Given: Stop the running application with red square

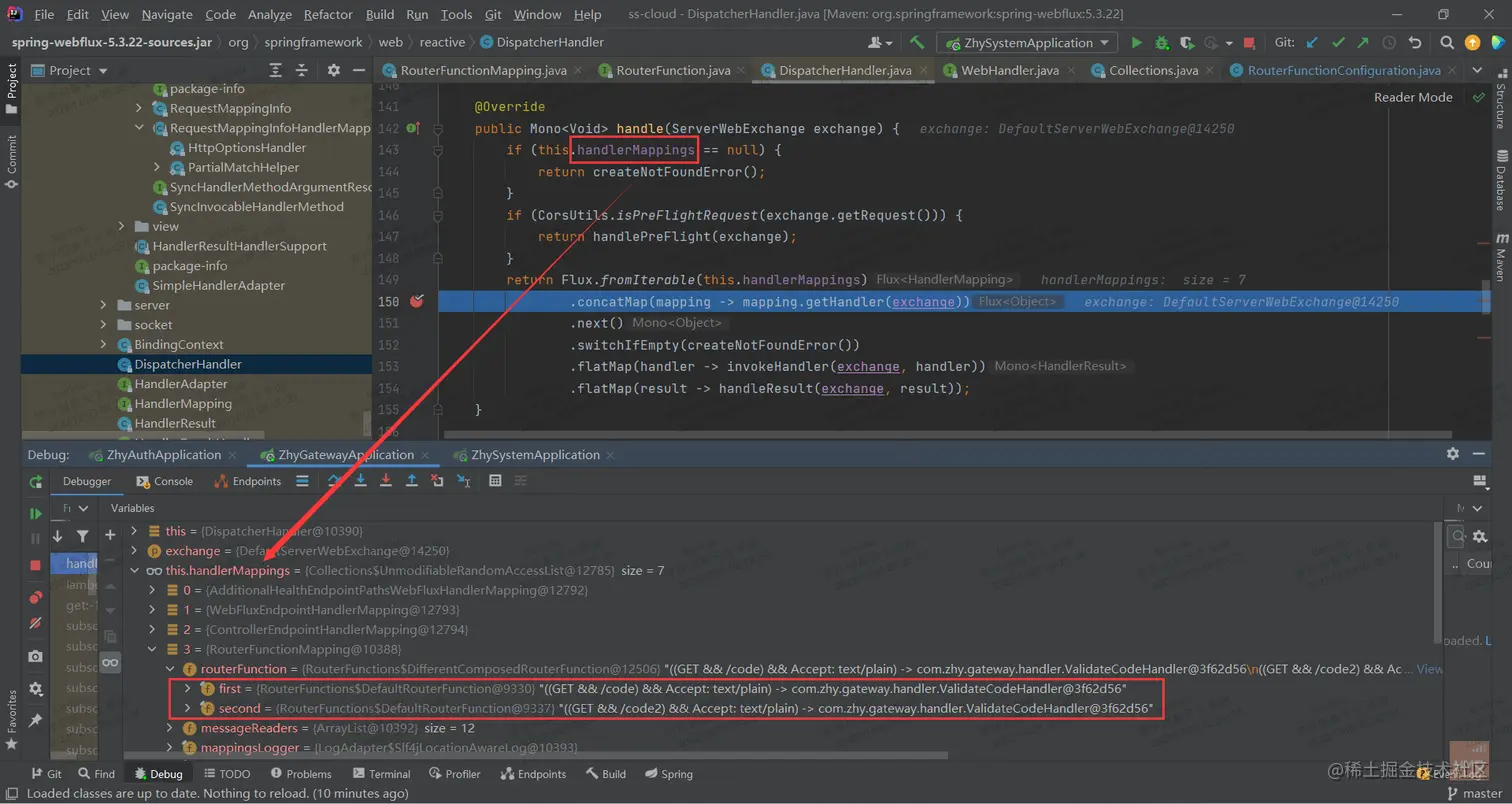Looking at the screenshot, I should [1249, 43].
